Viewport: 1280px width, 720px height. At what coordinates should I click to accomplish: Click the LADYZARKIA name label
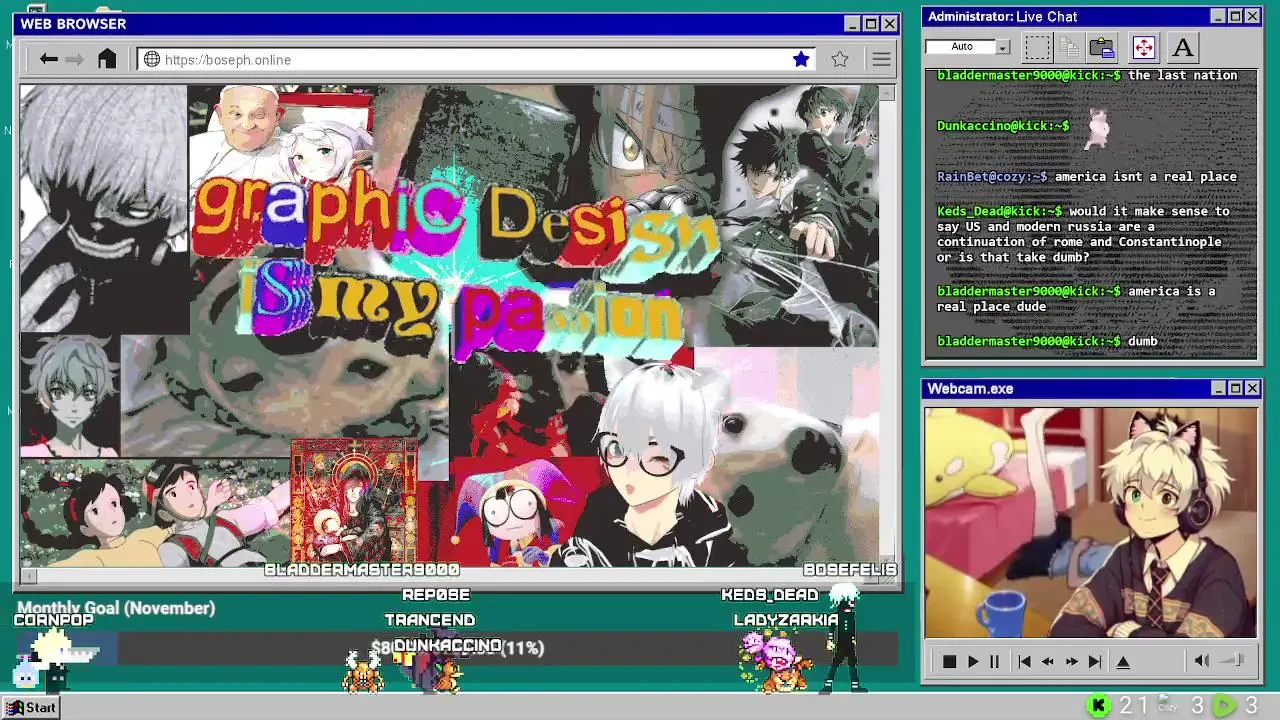click(x=786, y=620)
